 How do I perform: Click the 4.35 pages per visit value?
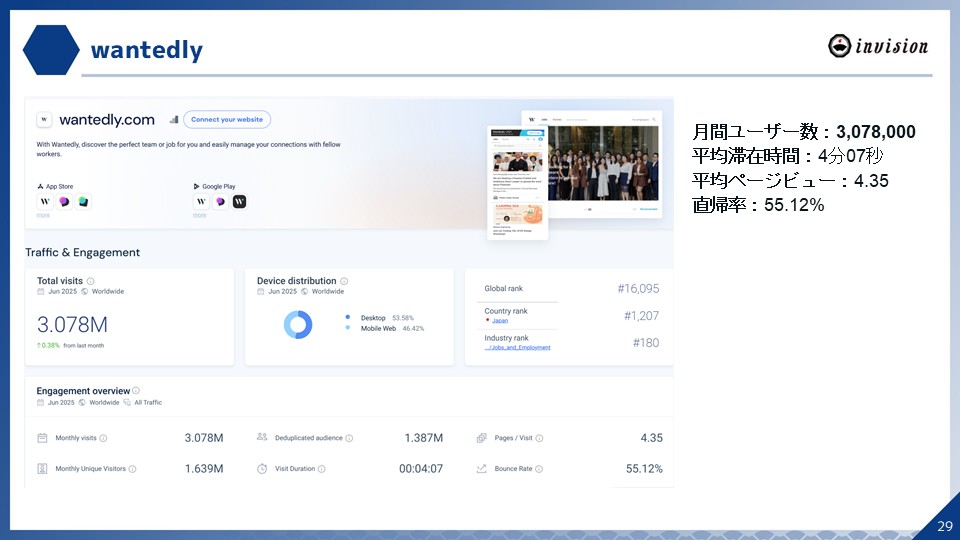[x=651, y=438]
